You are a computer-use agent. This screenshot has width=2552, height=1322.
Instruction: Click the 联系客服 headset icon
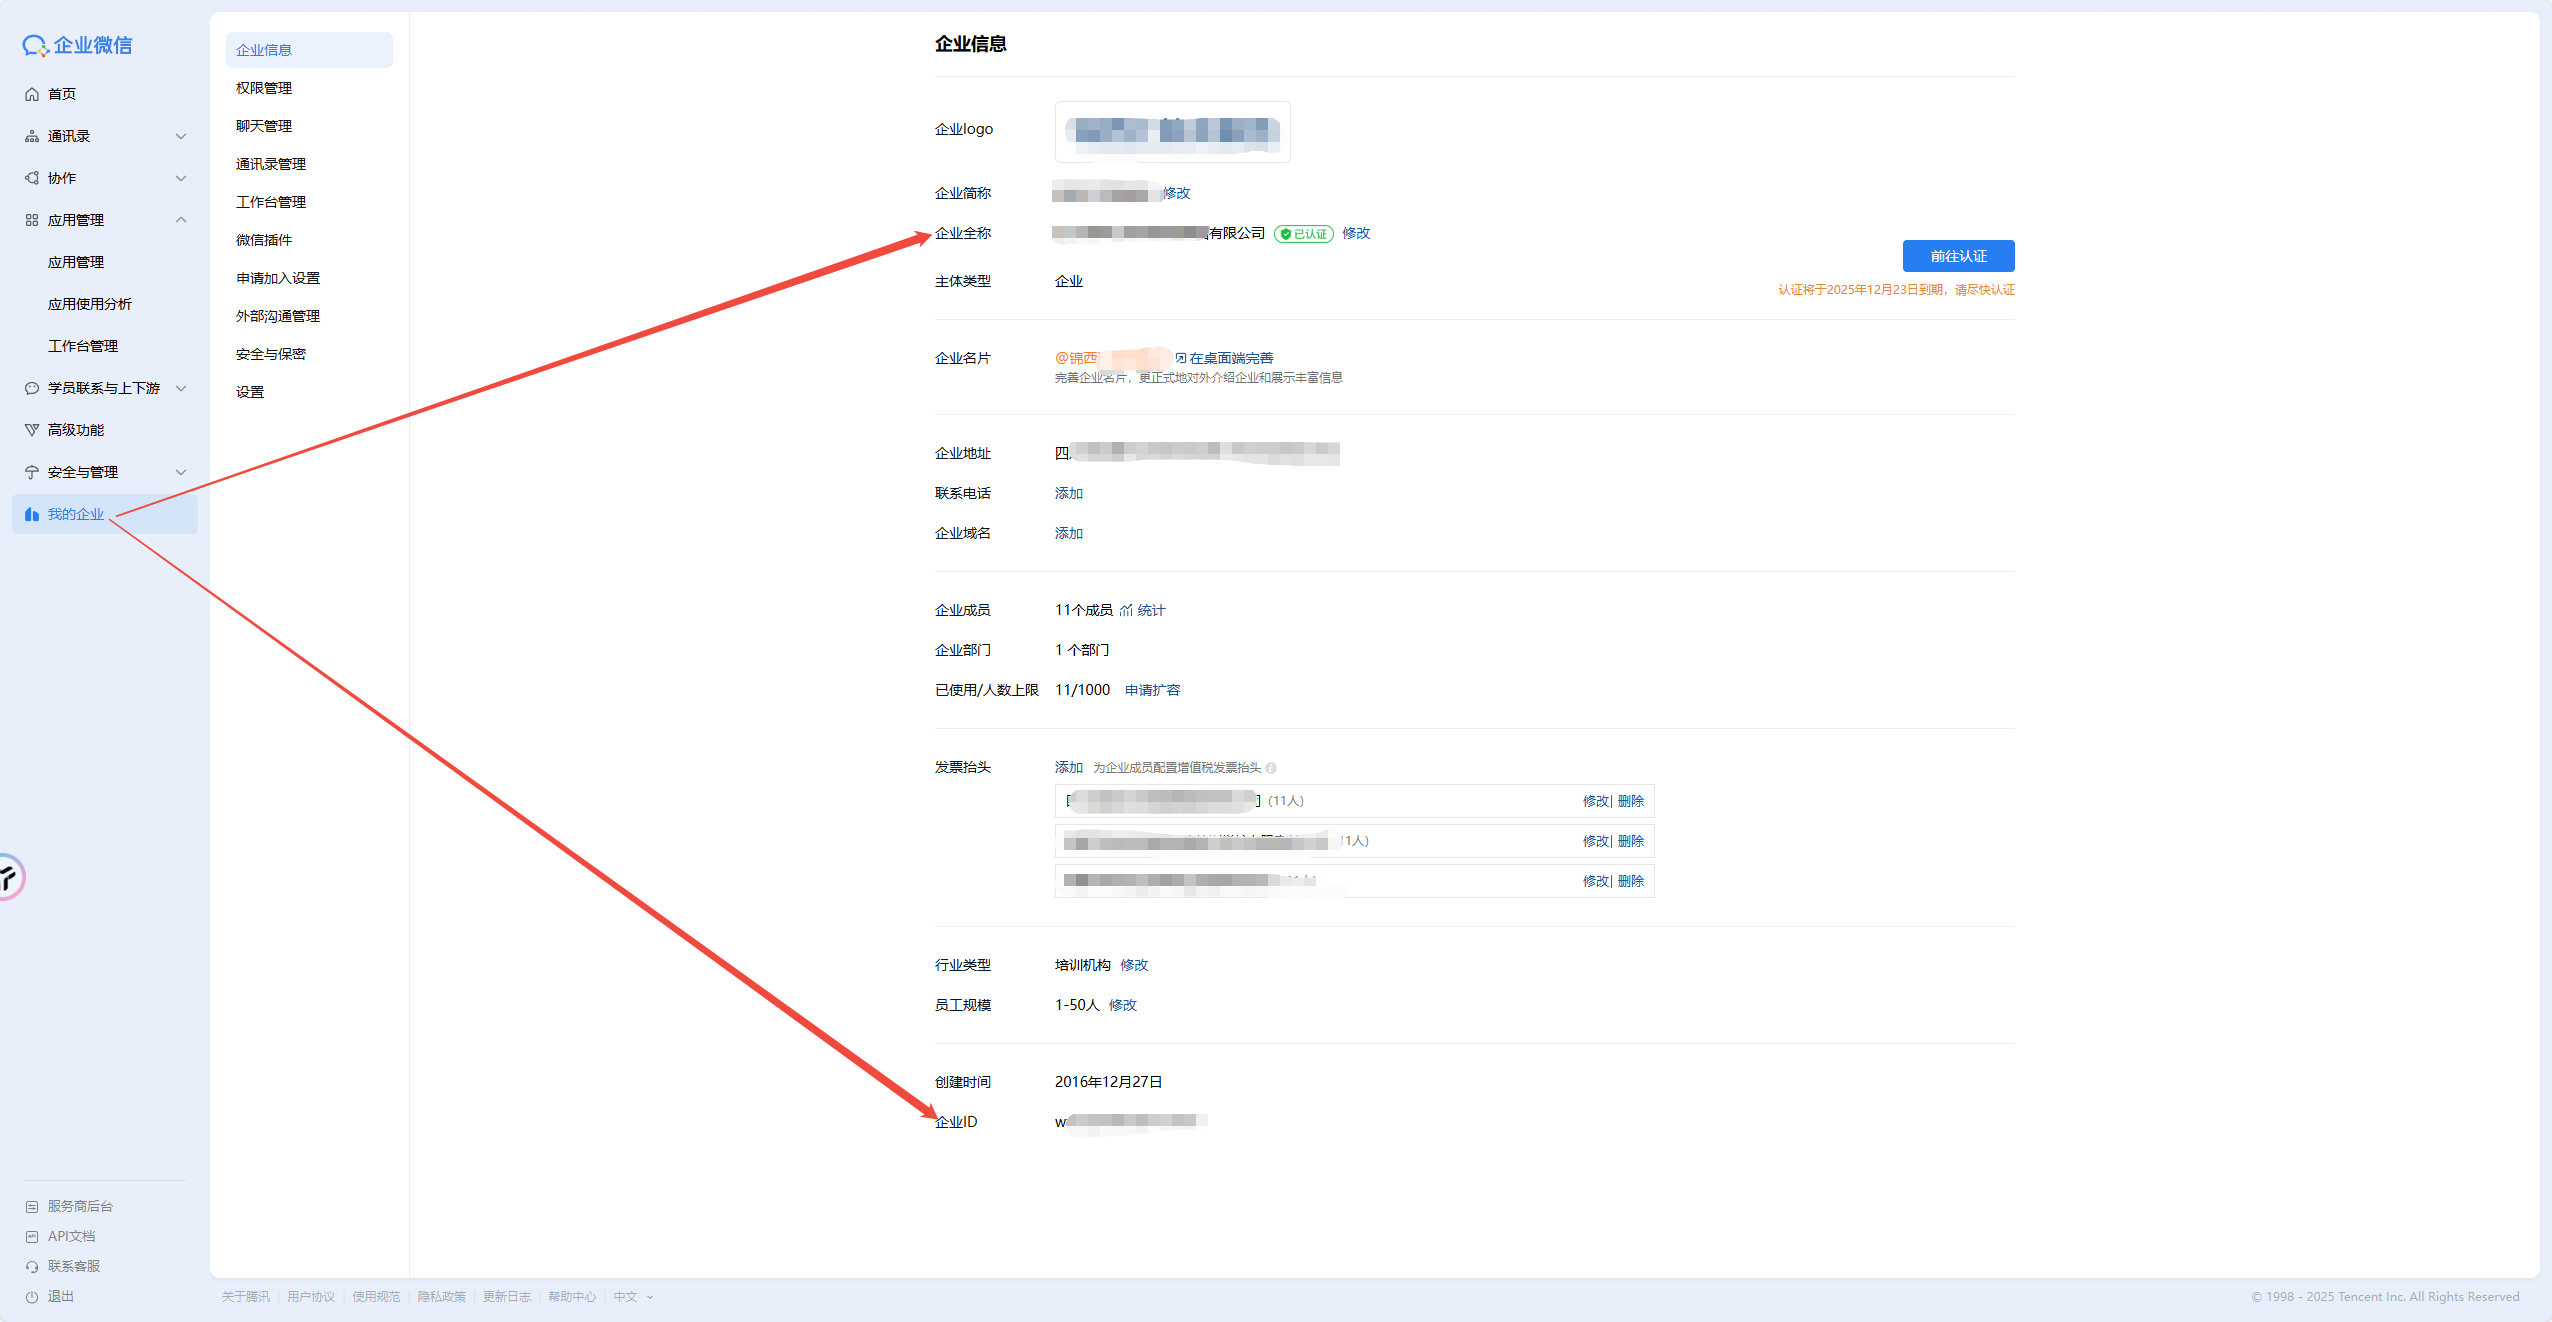tap(32, 1267)
